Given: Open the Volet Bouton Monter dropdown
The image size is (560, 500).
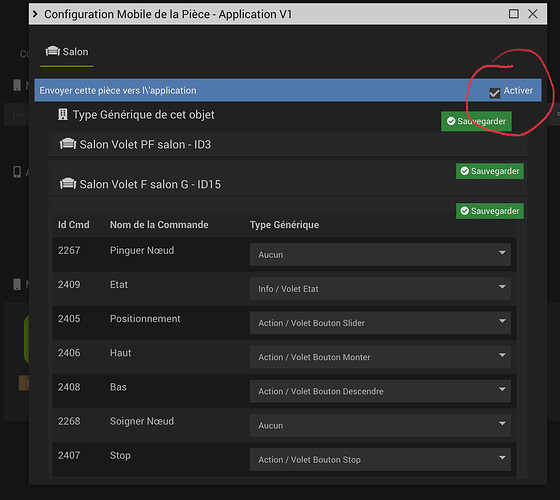Looking at the screenshot, I should [x=380, y=357].
